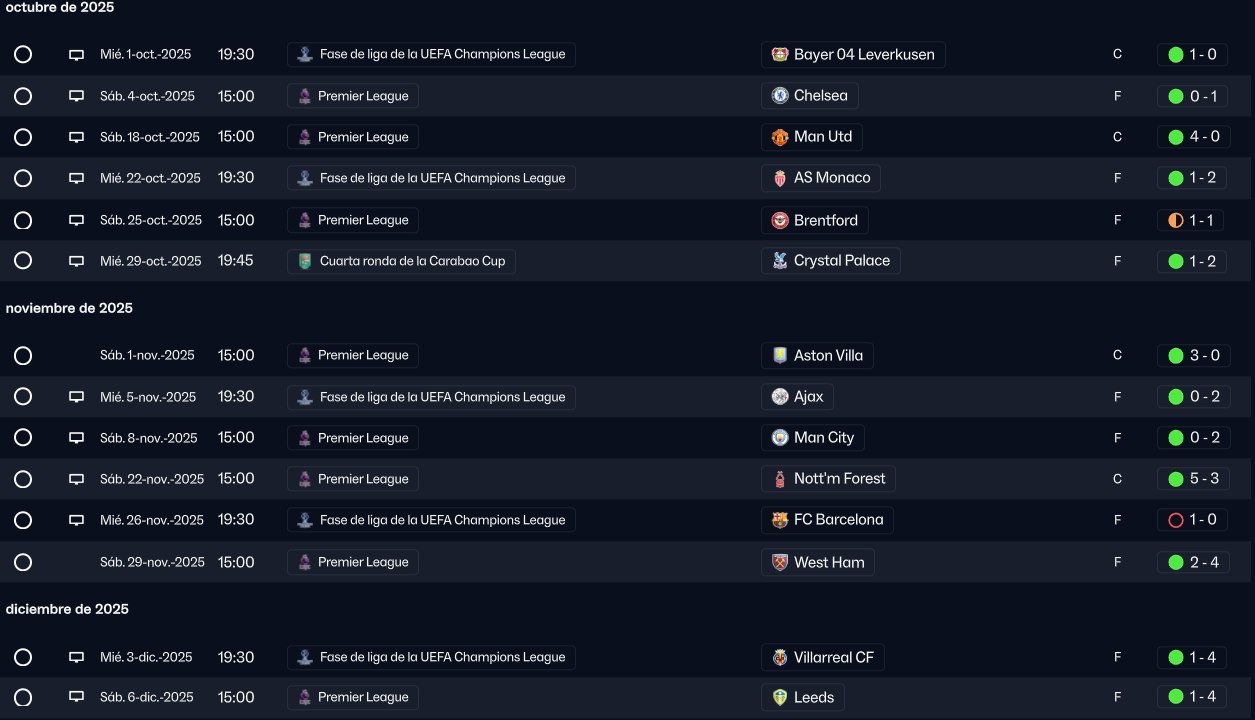
Task: Click the Bayer 04 Leverkusen club crest
Action: click(780, 55)
